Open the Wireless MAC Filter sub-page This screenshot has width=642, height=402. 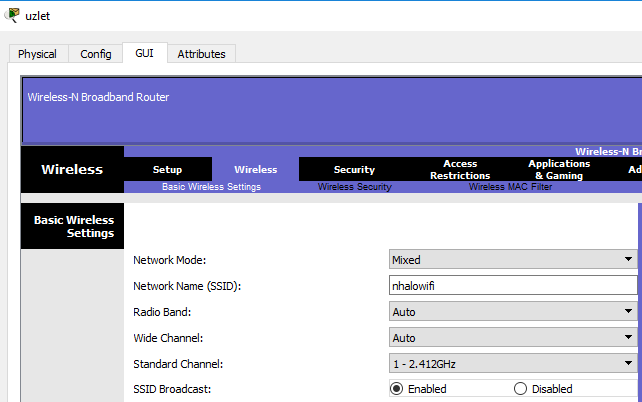[x=510, y=187]
